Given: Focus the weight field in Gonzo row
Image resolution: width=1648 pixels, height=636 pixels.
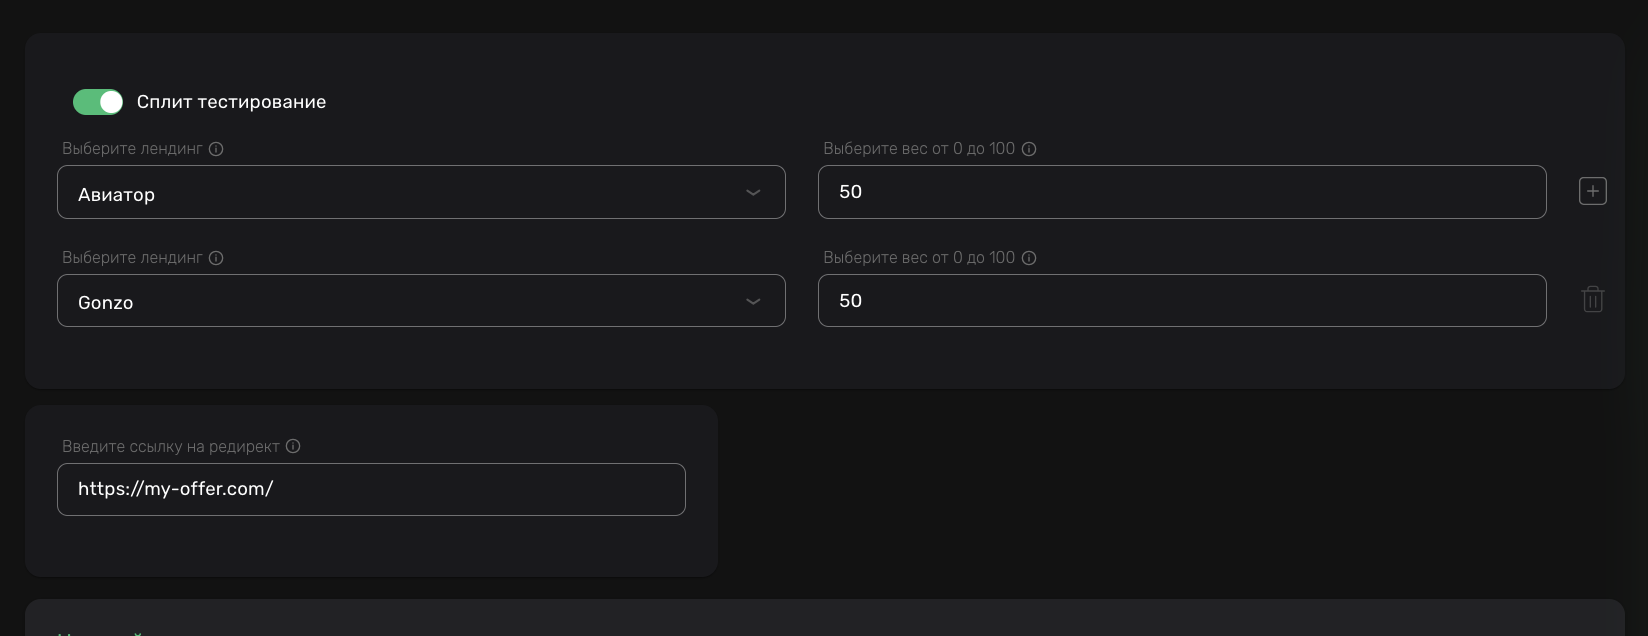Looking at the screenshot, I should (1181, 301).
